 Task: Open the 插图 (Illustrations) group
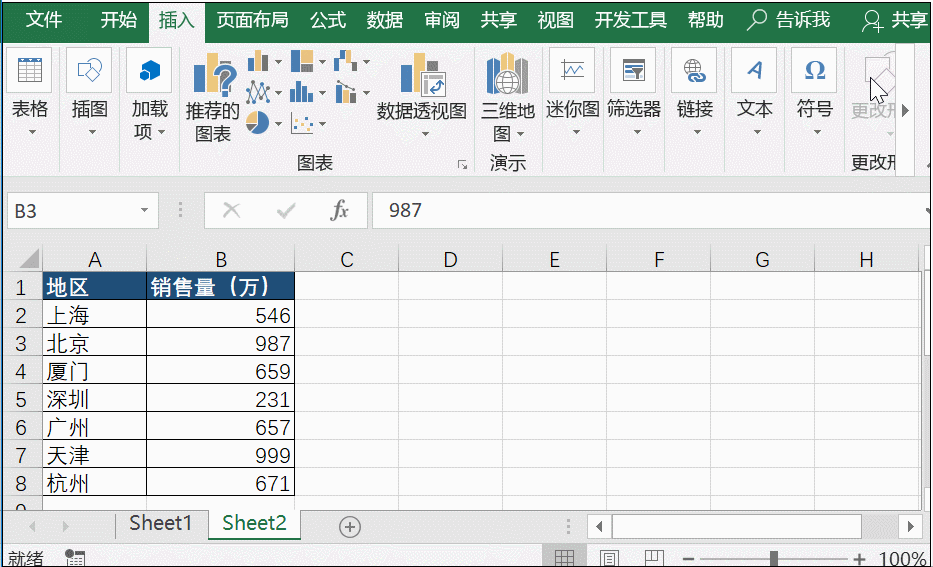pyautogui.click(x=89, y=93)
